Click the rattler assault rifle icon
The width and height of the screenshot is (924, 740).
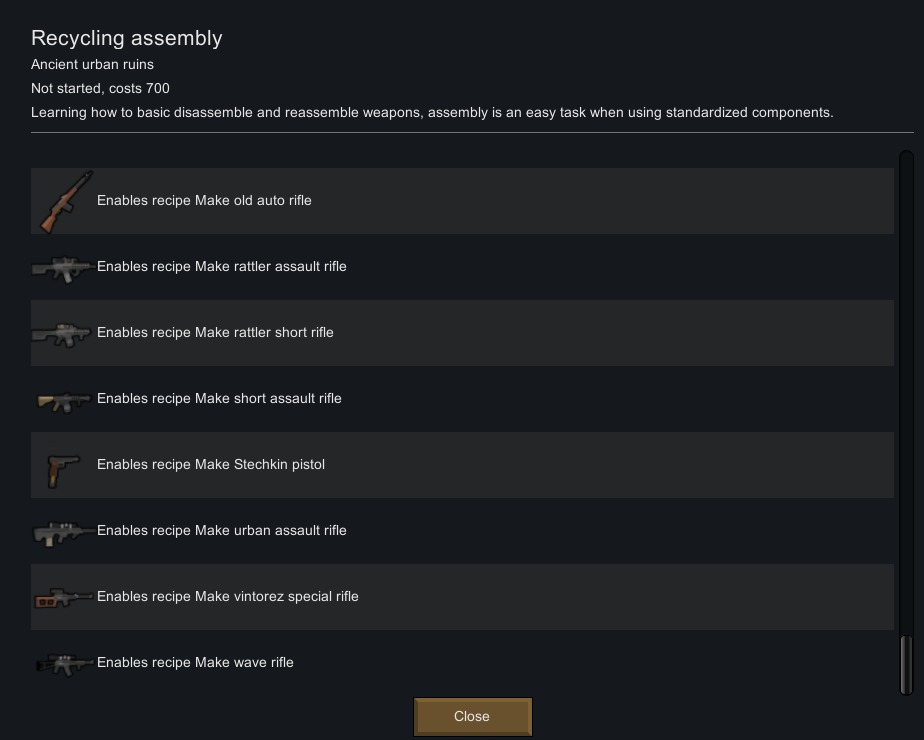[63, 267]
